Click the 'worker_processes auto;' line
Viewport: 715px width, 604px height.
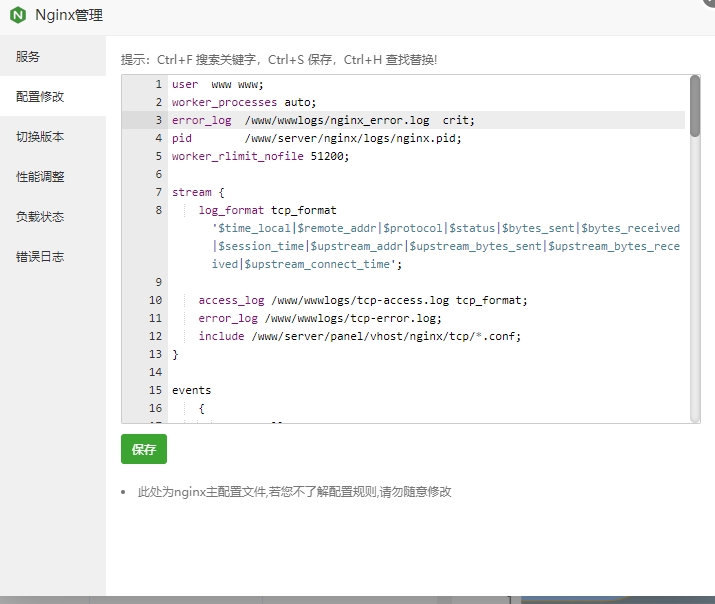tap(244, 102)
